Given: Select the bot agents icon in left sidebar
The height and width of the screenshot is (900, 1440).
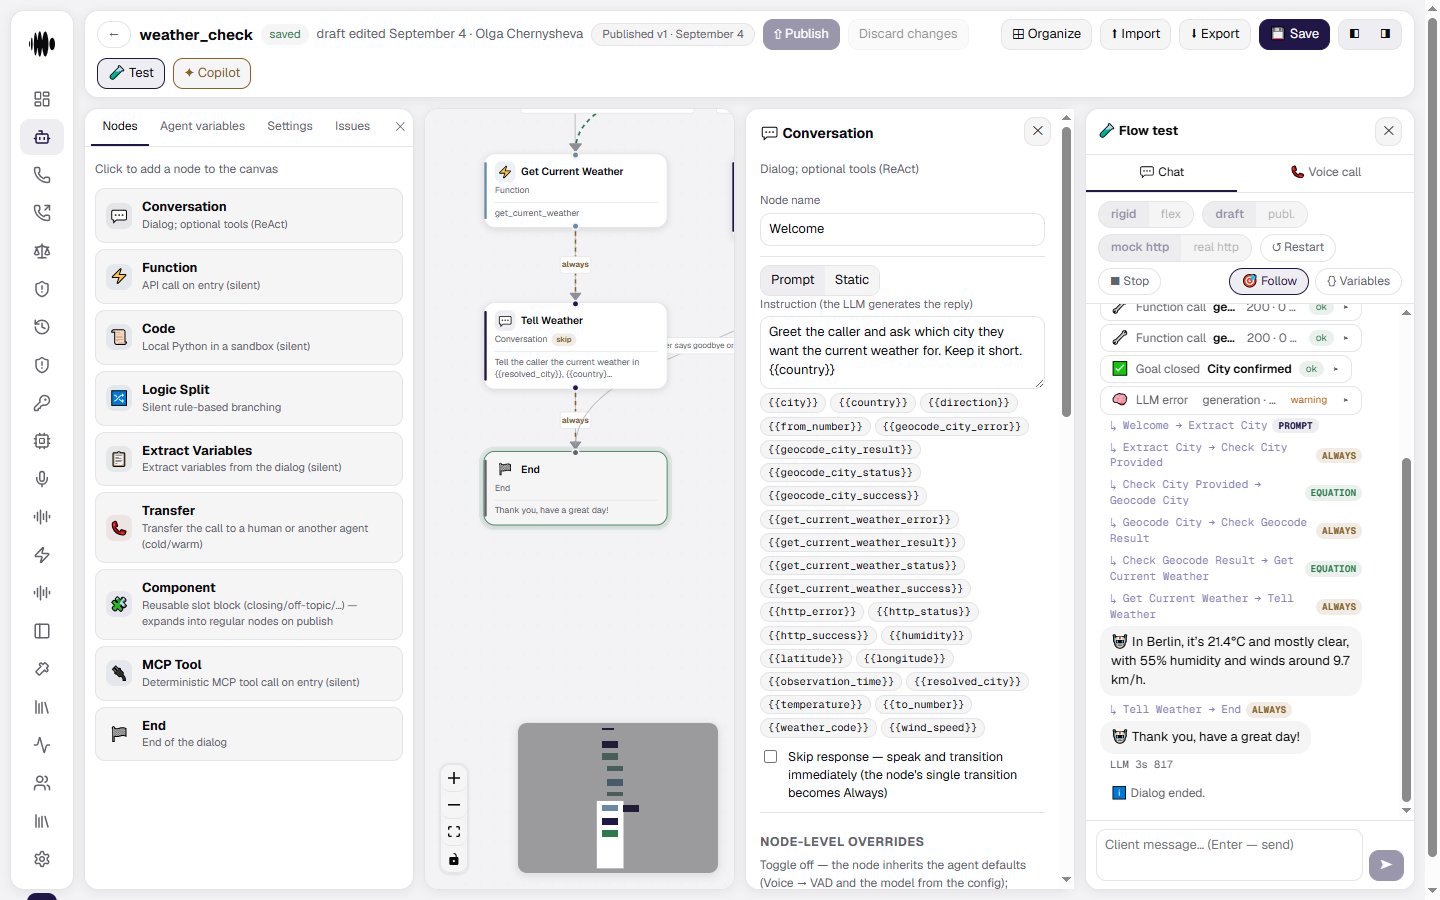Looking at the screenshot, I should (42, 137).
